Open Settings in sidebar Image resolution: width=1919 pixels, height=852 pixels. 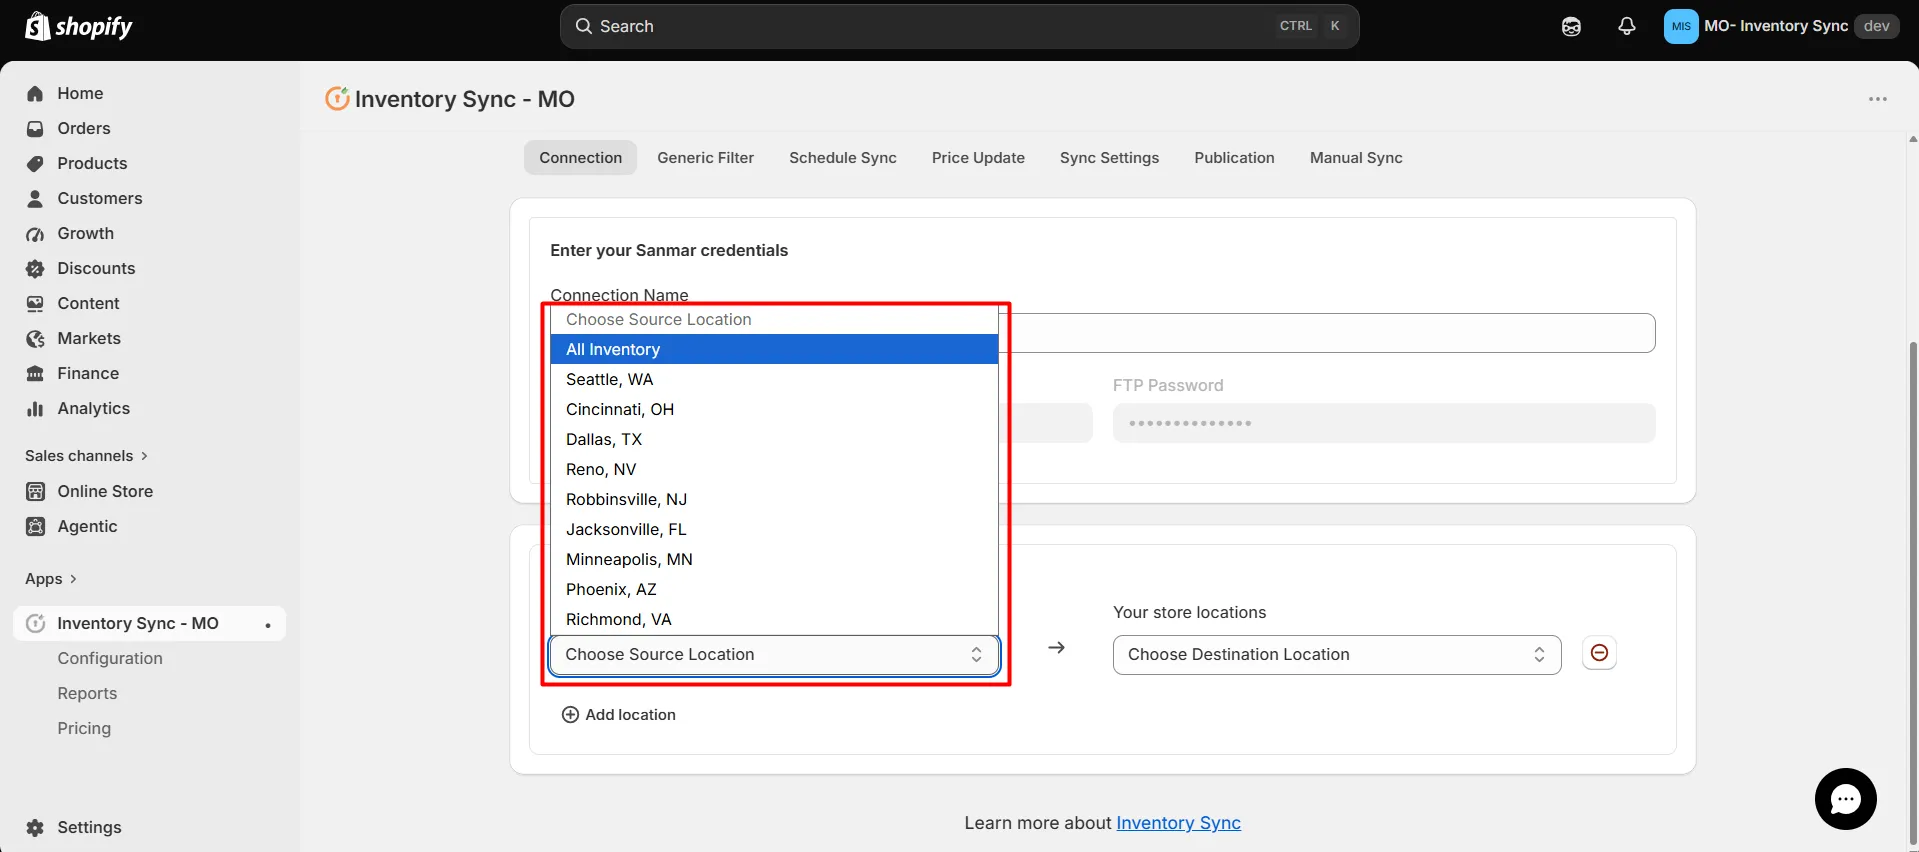(x=89, y=827)
